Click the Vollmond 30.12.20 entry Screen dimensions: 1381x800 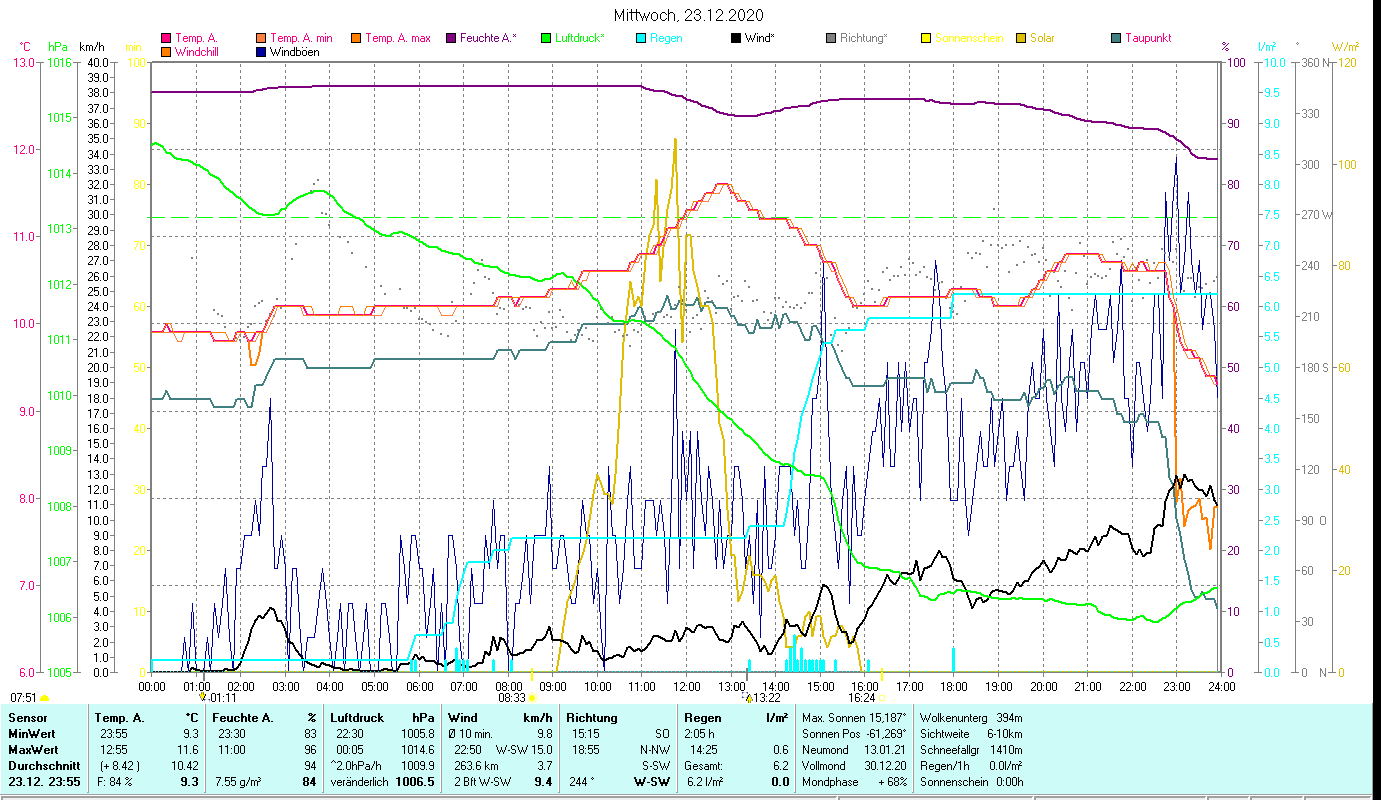point(855,765)
